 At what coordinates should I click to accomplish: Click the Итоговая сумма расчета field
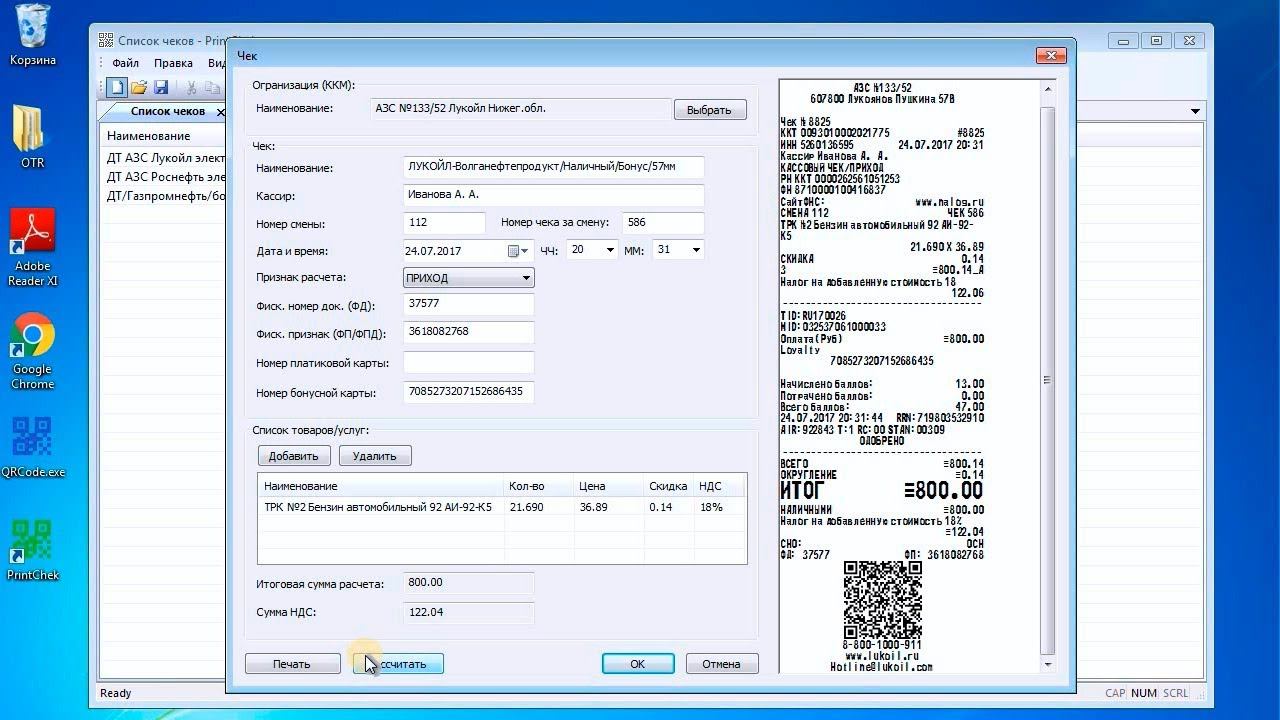(468, 583)
